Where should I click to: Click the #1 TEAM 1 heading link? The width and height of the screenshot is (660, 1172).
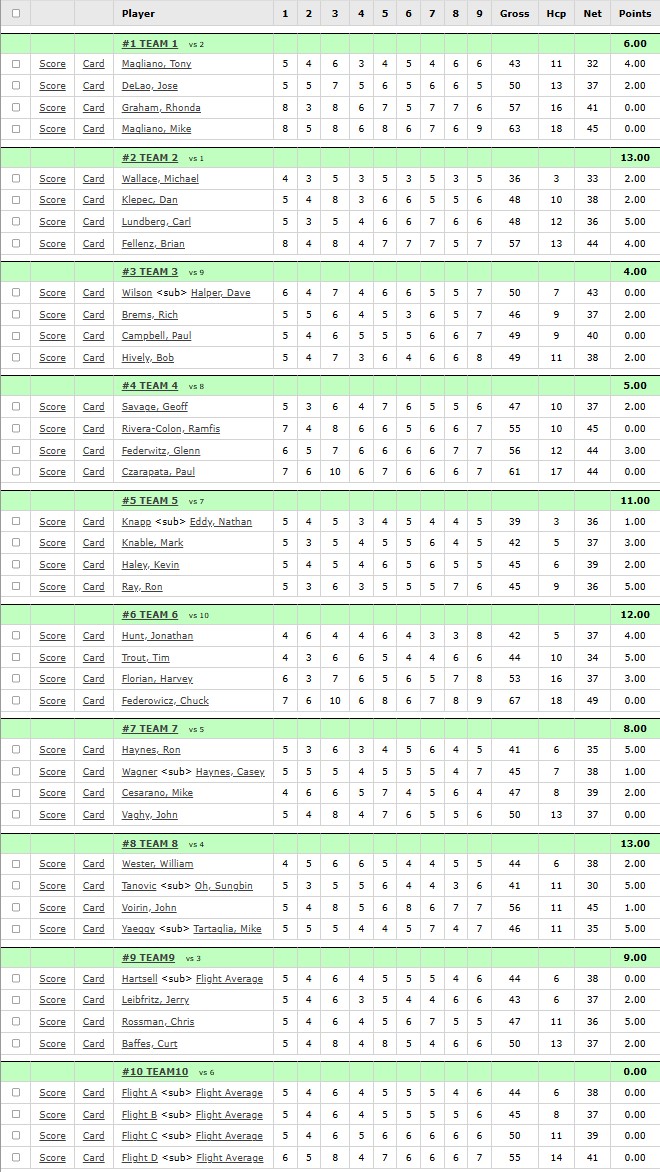click(150, 44)
